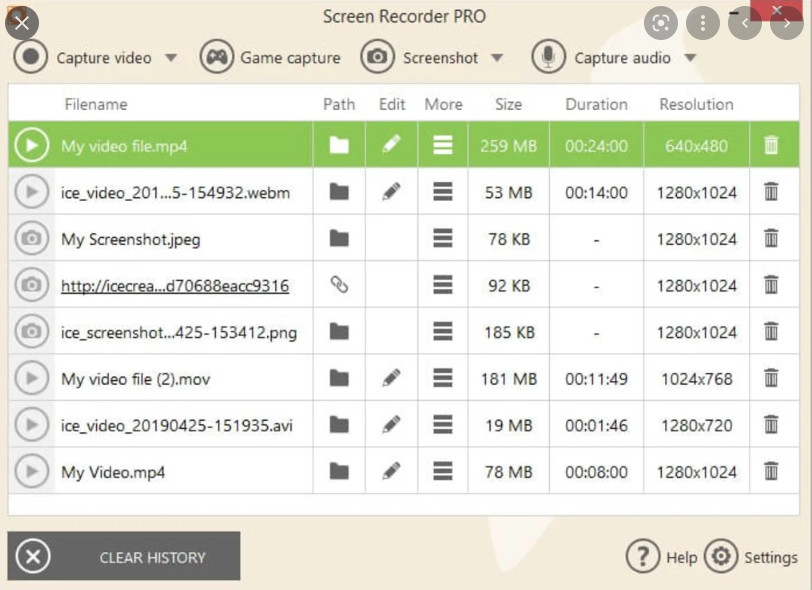This screenshot has width=812, height=590.
Task: Click the camera thumbnail for ice_screenshot png
Action: 32,332
